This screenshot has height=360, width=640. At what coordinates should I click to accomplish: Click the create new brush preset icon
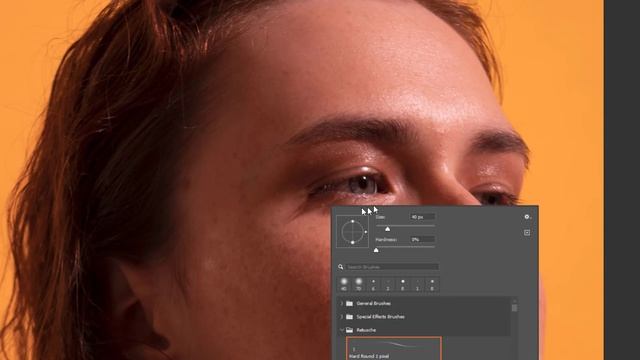point(527,233)
